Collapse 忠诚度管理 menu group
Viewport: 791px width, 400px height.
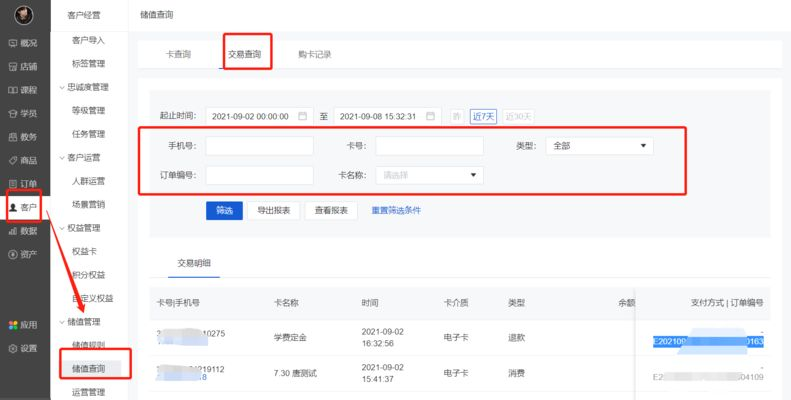[62, 87]
